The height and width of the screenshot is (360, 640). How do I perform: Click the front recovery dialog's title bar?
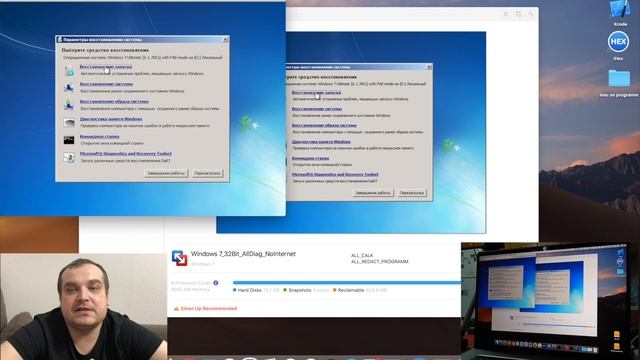pyautogui.click(x=141, y=40)
